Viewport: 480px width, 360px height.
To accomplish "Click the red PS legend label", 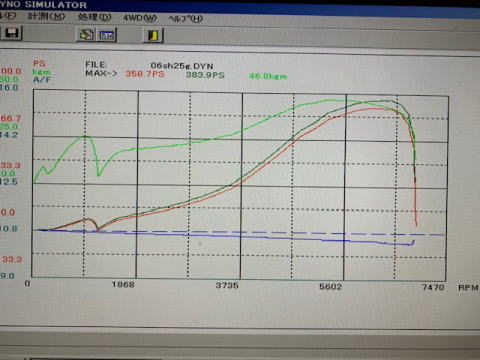I will click(39, 63).
